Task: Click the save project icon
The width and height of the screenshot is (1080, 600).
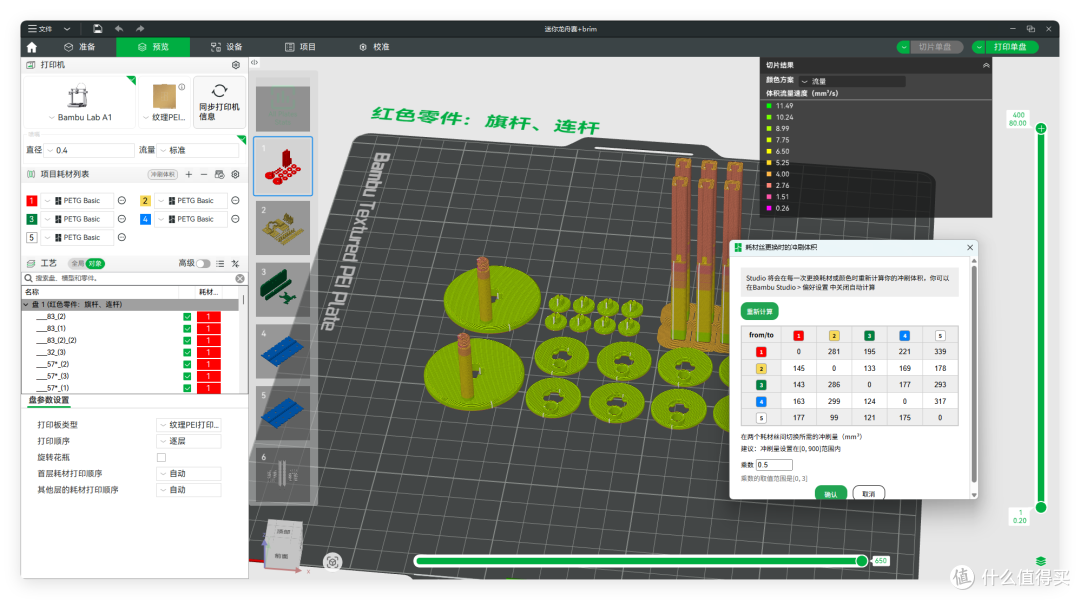Action: [x=97, y=29]
